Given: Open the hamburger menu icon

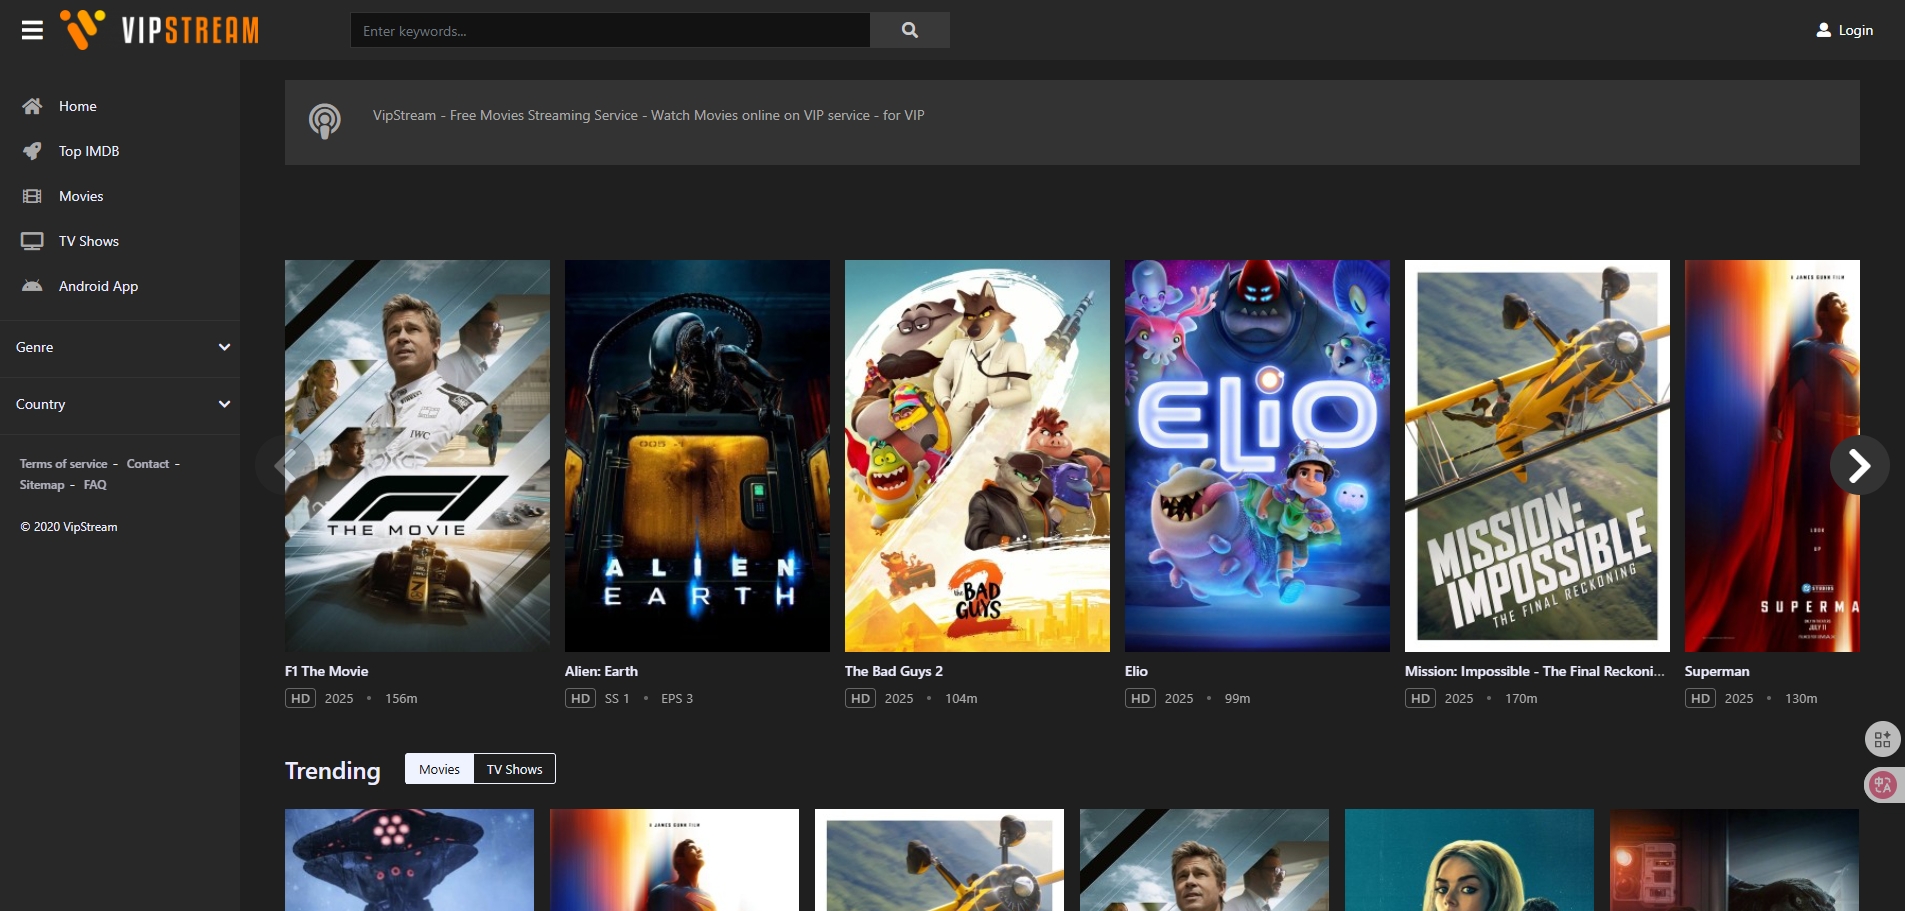Looking at the screenshot, I should (x=32, y=30).
